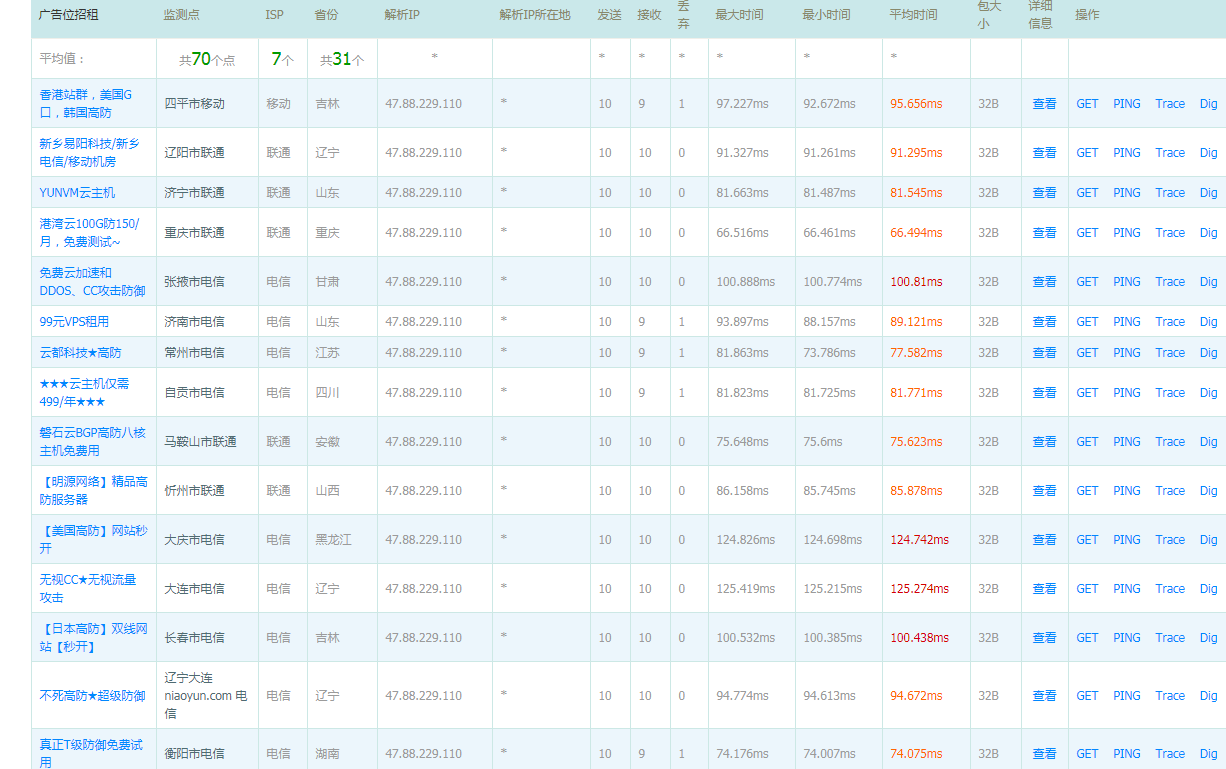The image size is (1226, 769).
Task: Click the 广告位招租 header text
Action: click(x=69, y=15)
